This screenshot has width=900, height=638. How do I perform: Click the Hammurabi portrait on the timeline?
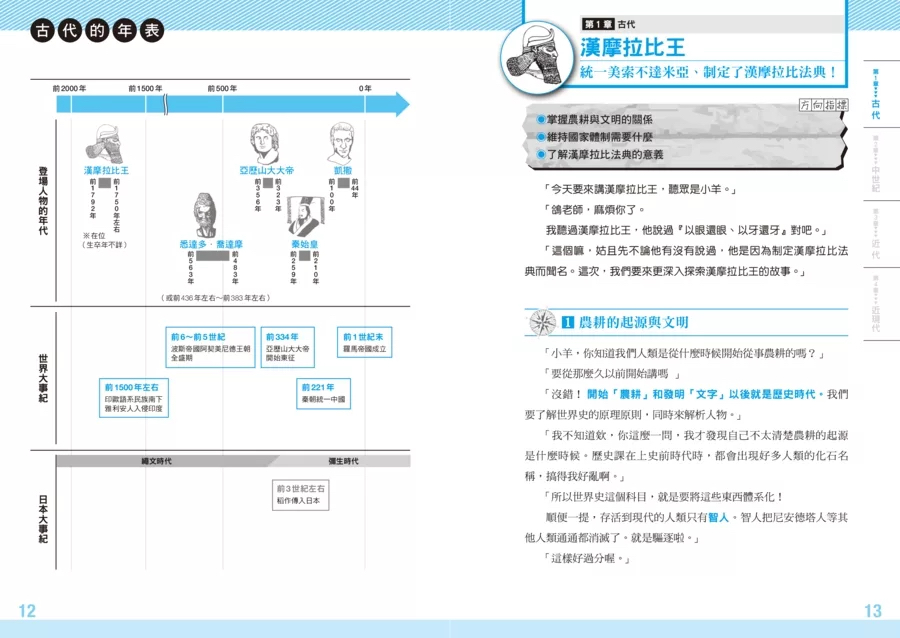[x=104, y=144]
